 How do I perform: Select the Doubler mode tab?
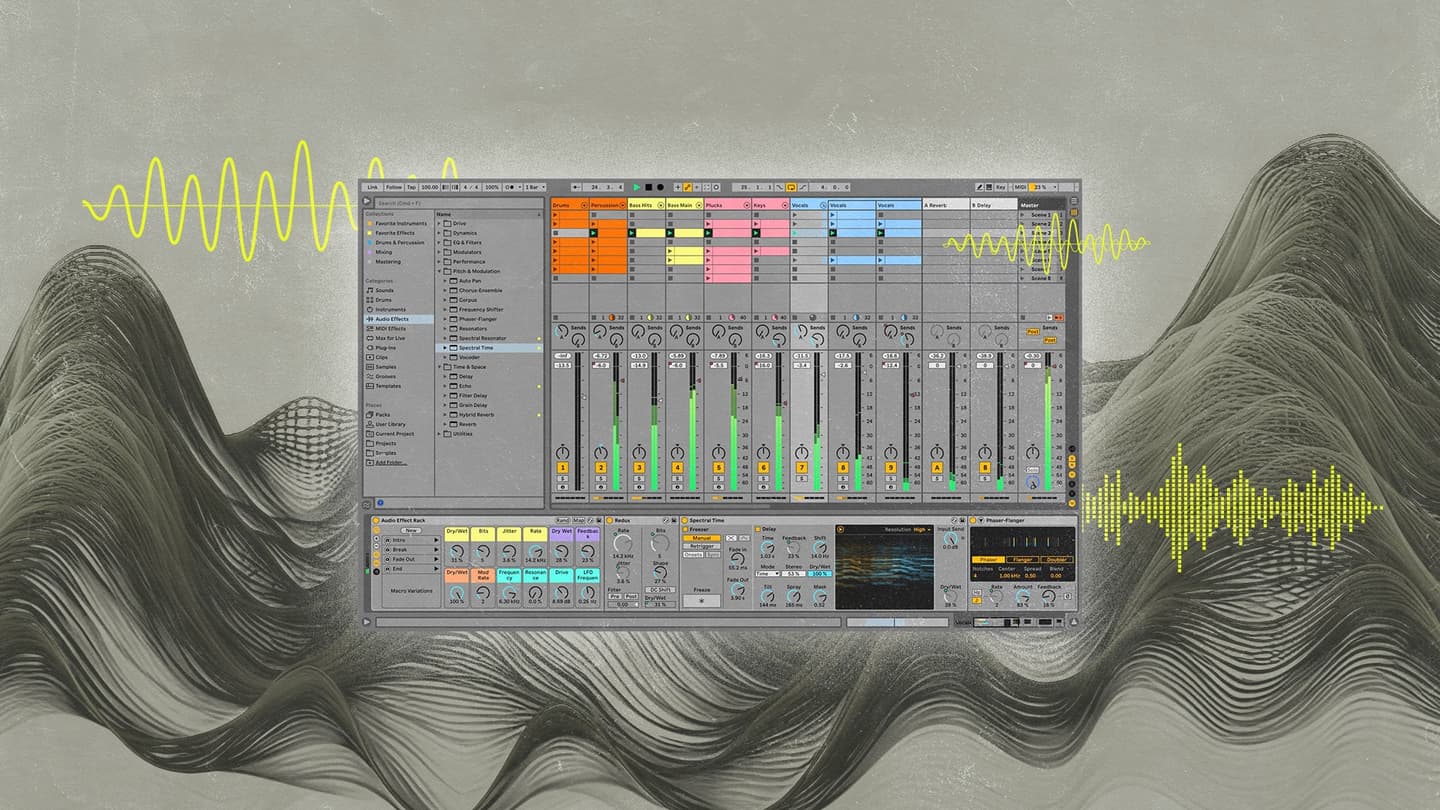pyautogui.click(x=1057, y=560)
